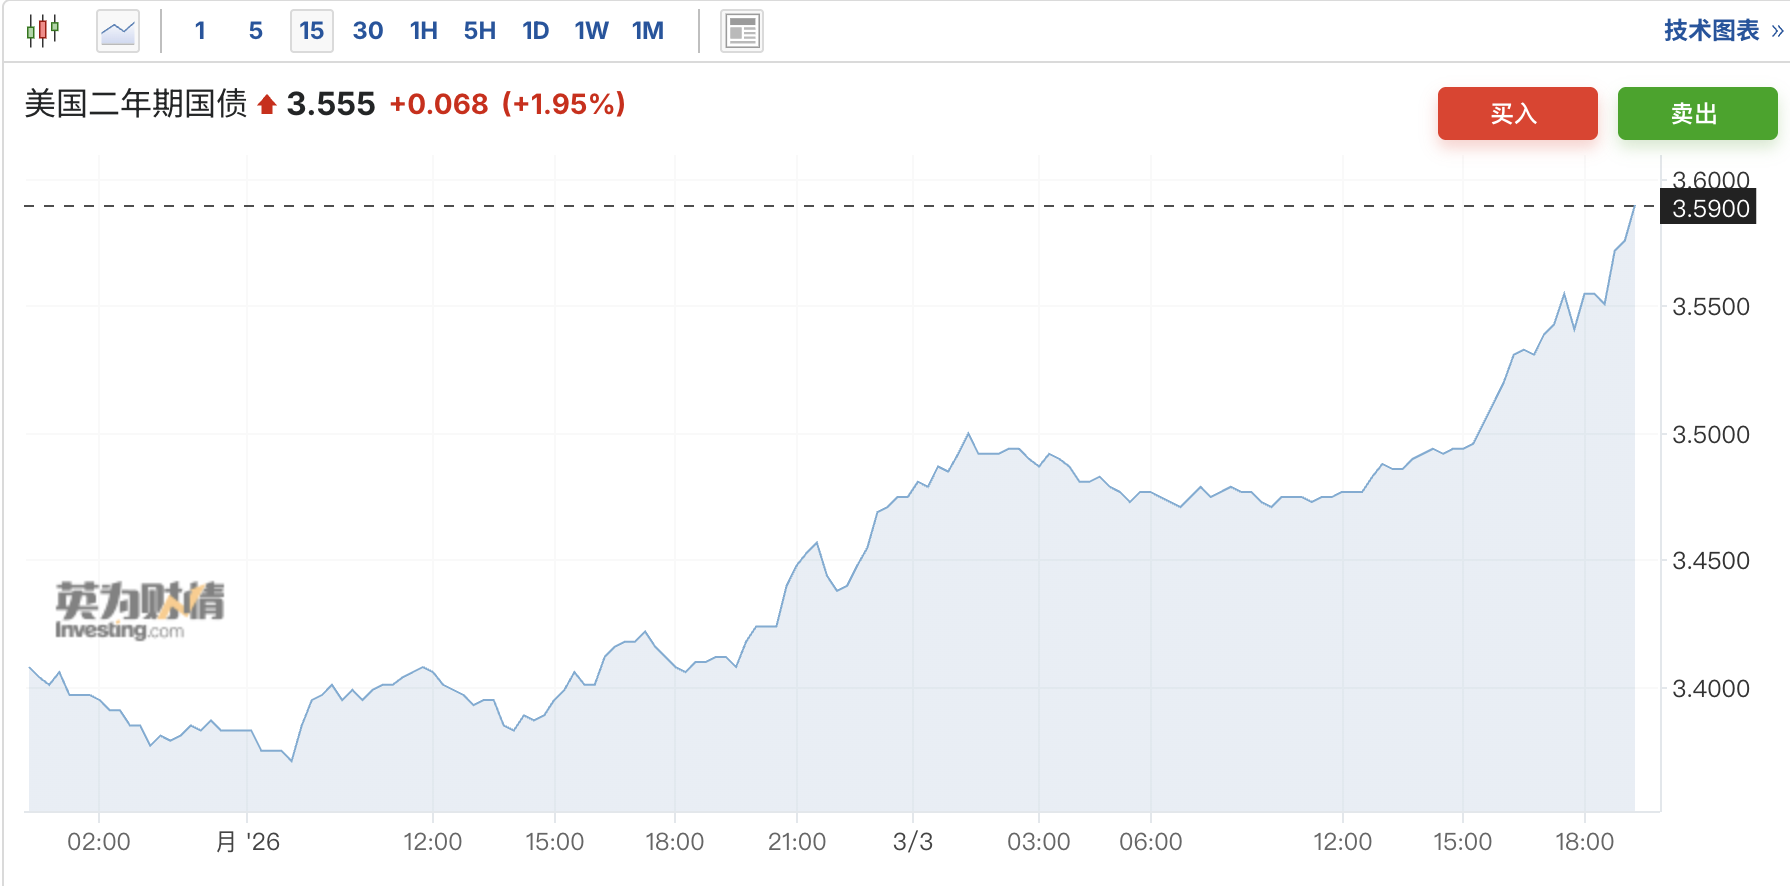Screen dimensions: 1790x886
Task: Select the 1M monthly timeframe
Action: pos(648,31)
